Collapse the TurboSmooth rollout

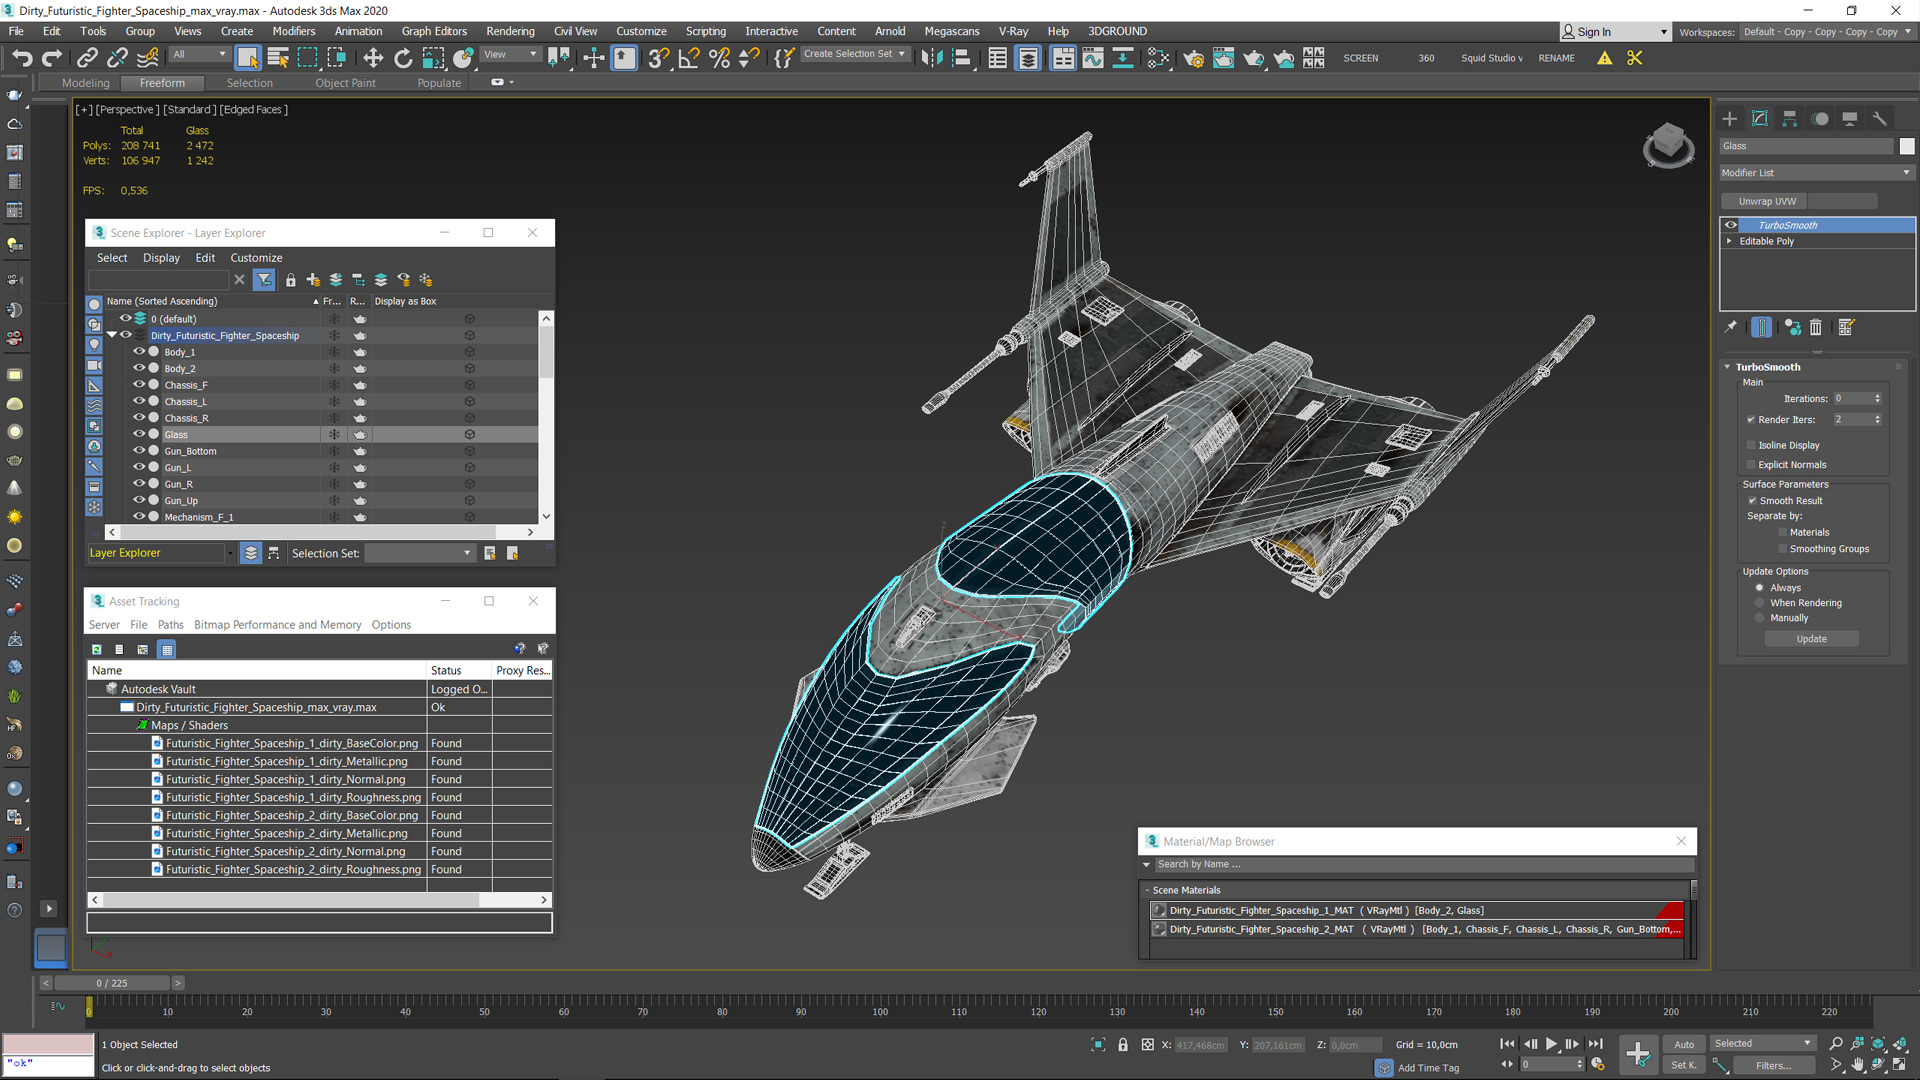[x=1727, y=367]
